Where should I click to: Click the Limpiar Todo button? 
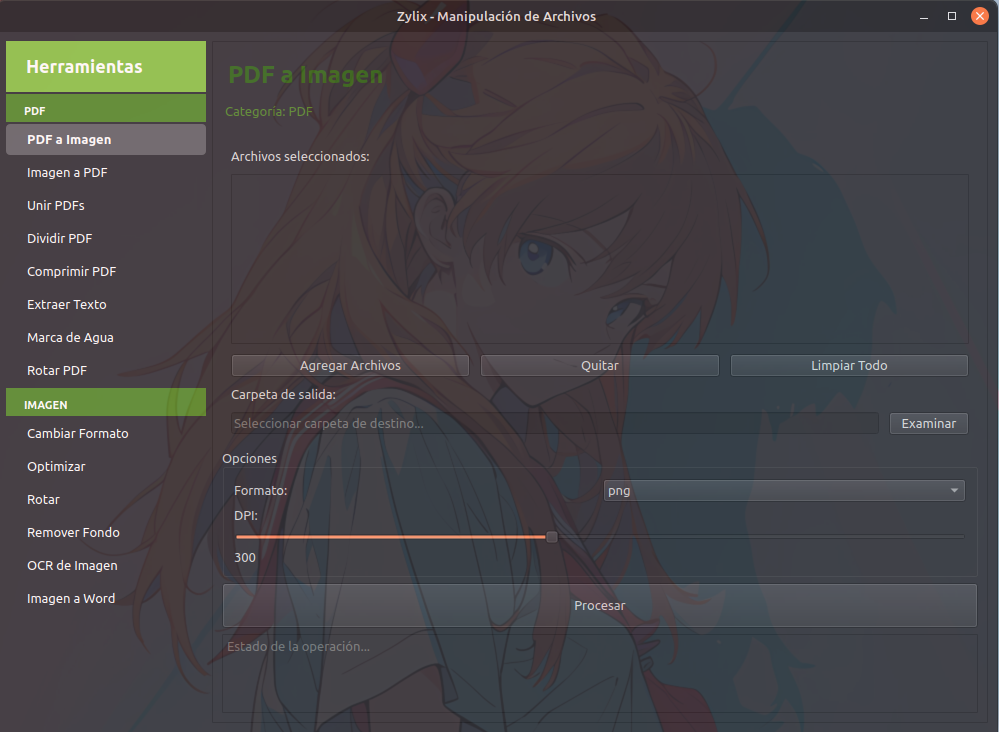coord(849,366)
